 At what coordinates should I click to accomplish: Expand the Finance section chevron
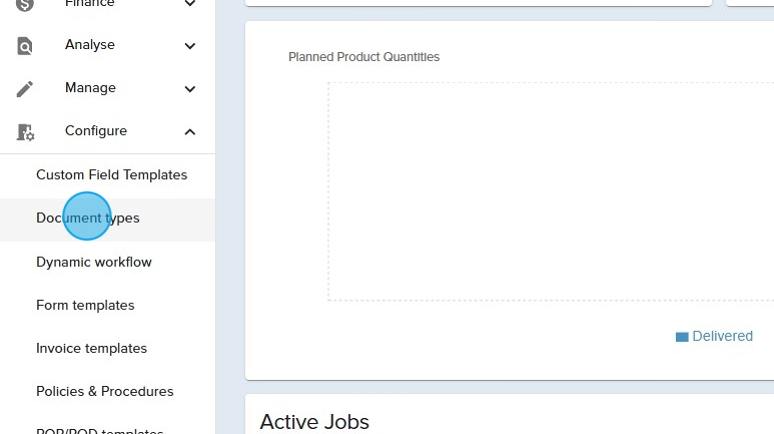[x=190, y=4]
